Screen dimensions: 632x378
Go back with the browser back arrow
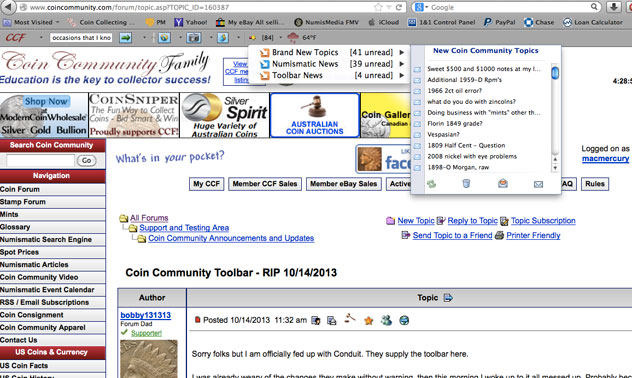[x=9, y=7]
